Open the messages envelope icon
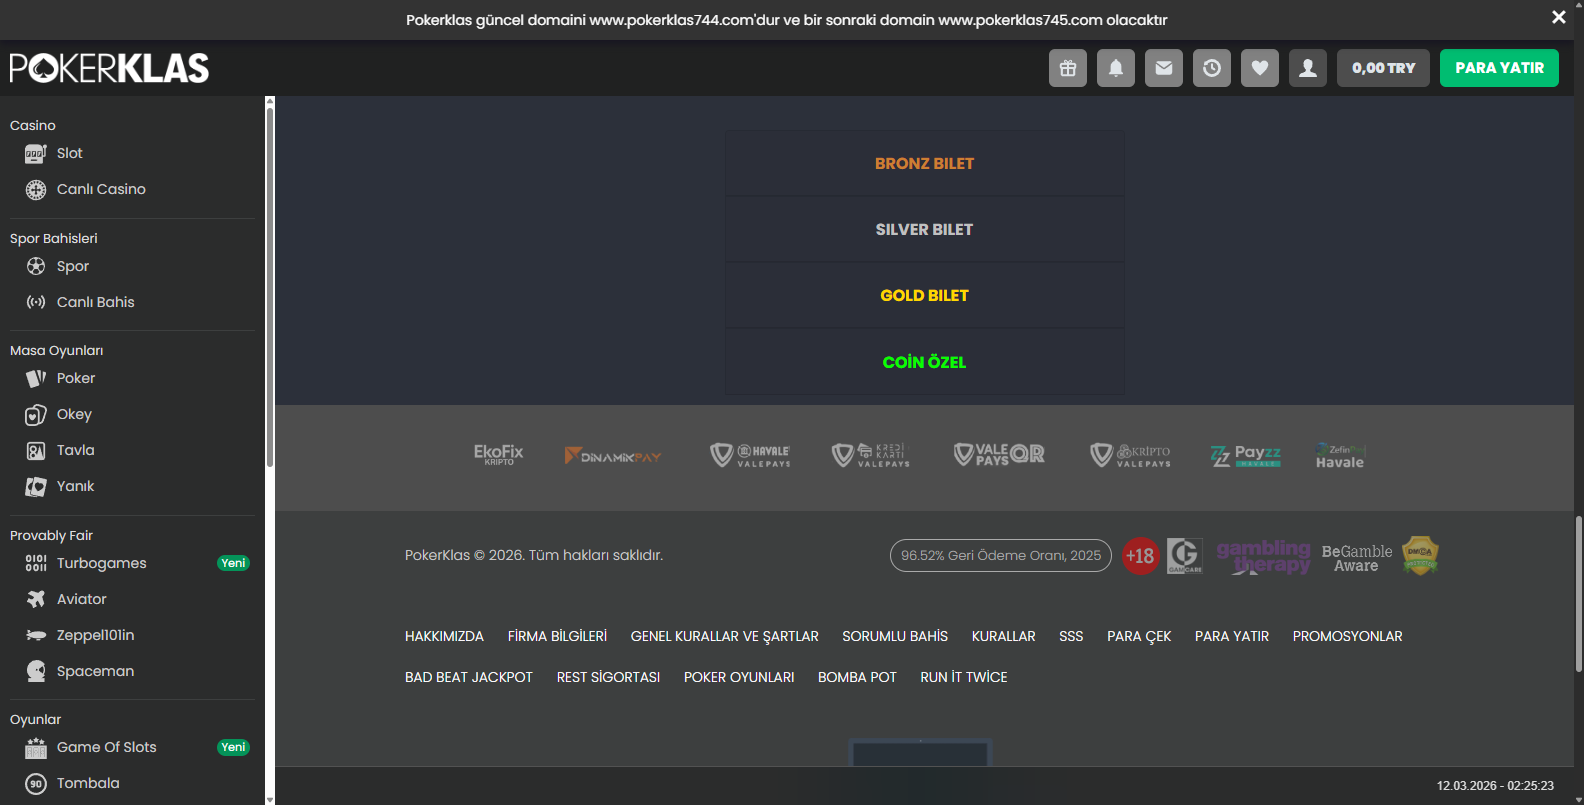Screen dimensions: 1584x805 (1164, 68)
